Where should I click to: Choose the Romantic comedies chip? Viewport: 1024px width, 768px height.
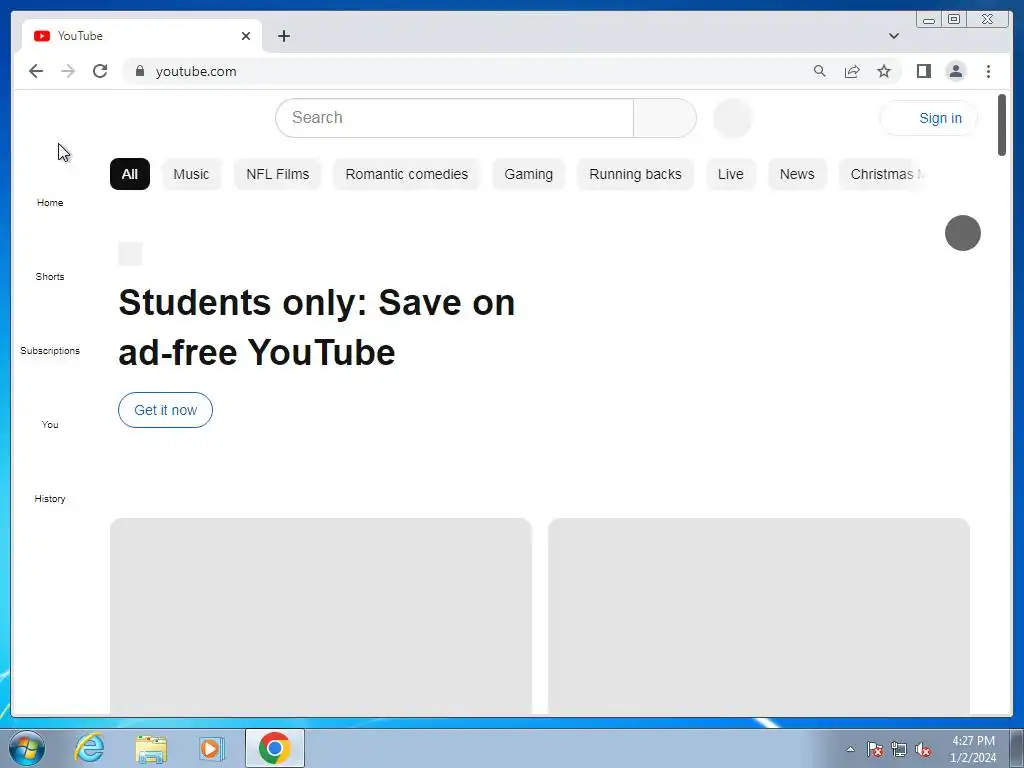tap(407, 174)
